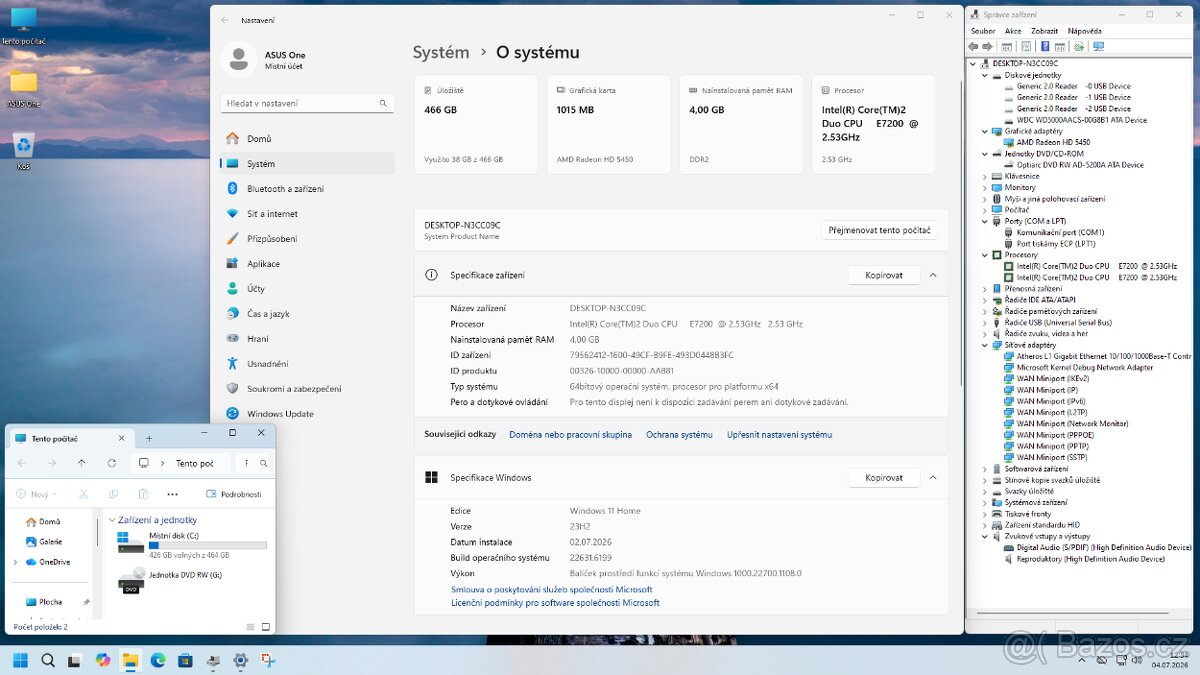This screenshot has height=675, width=1200.
Task: Open Bluetooth a zařízení in Settings sidebar
Action: tap(307, 188)
